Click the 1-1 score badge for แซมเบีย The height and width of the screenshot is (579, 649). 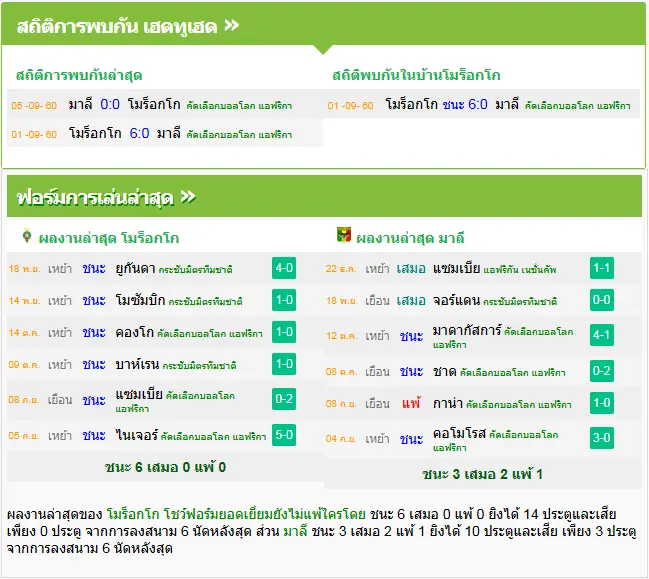click(x=601, y=268)
